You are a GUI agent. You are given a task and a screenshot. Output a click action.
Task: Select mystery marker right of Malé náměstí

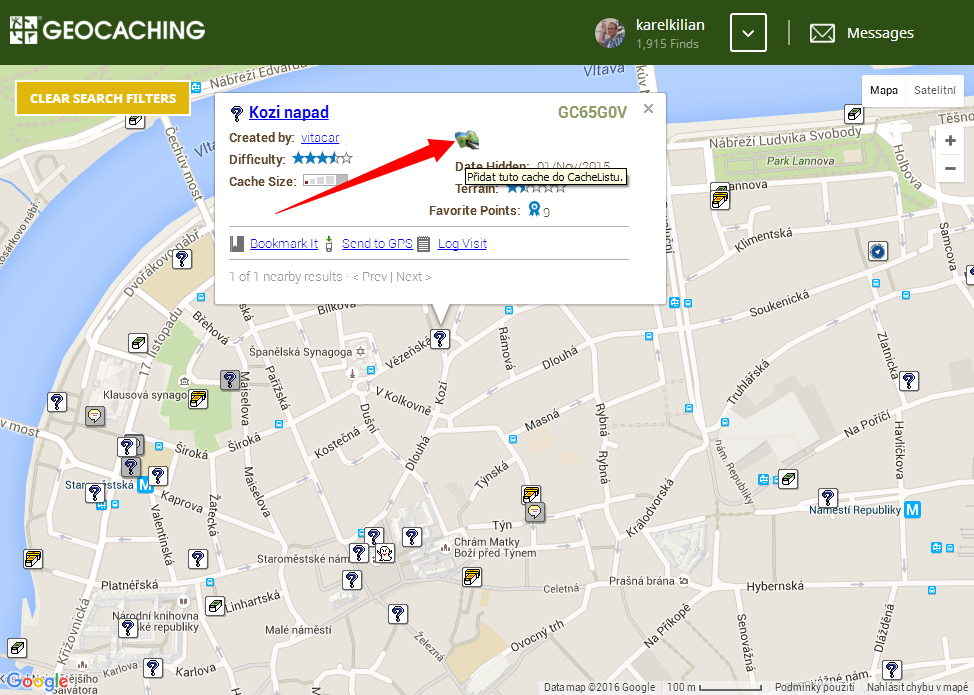[398, 614]
